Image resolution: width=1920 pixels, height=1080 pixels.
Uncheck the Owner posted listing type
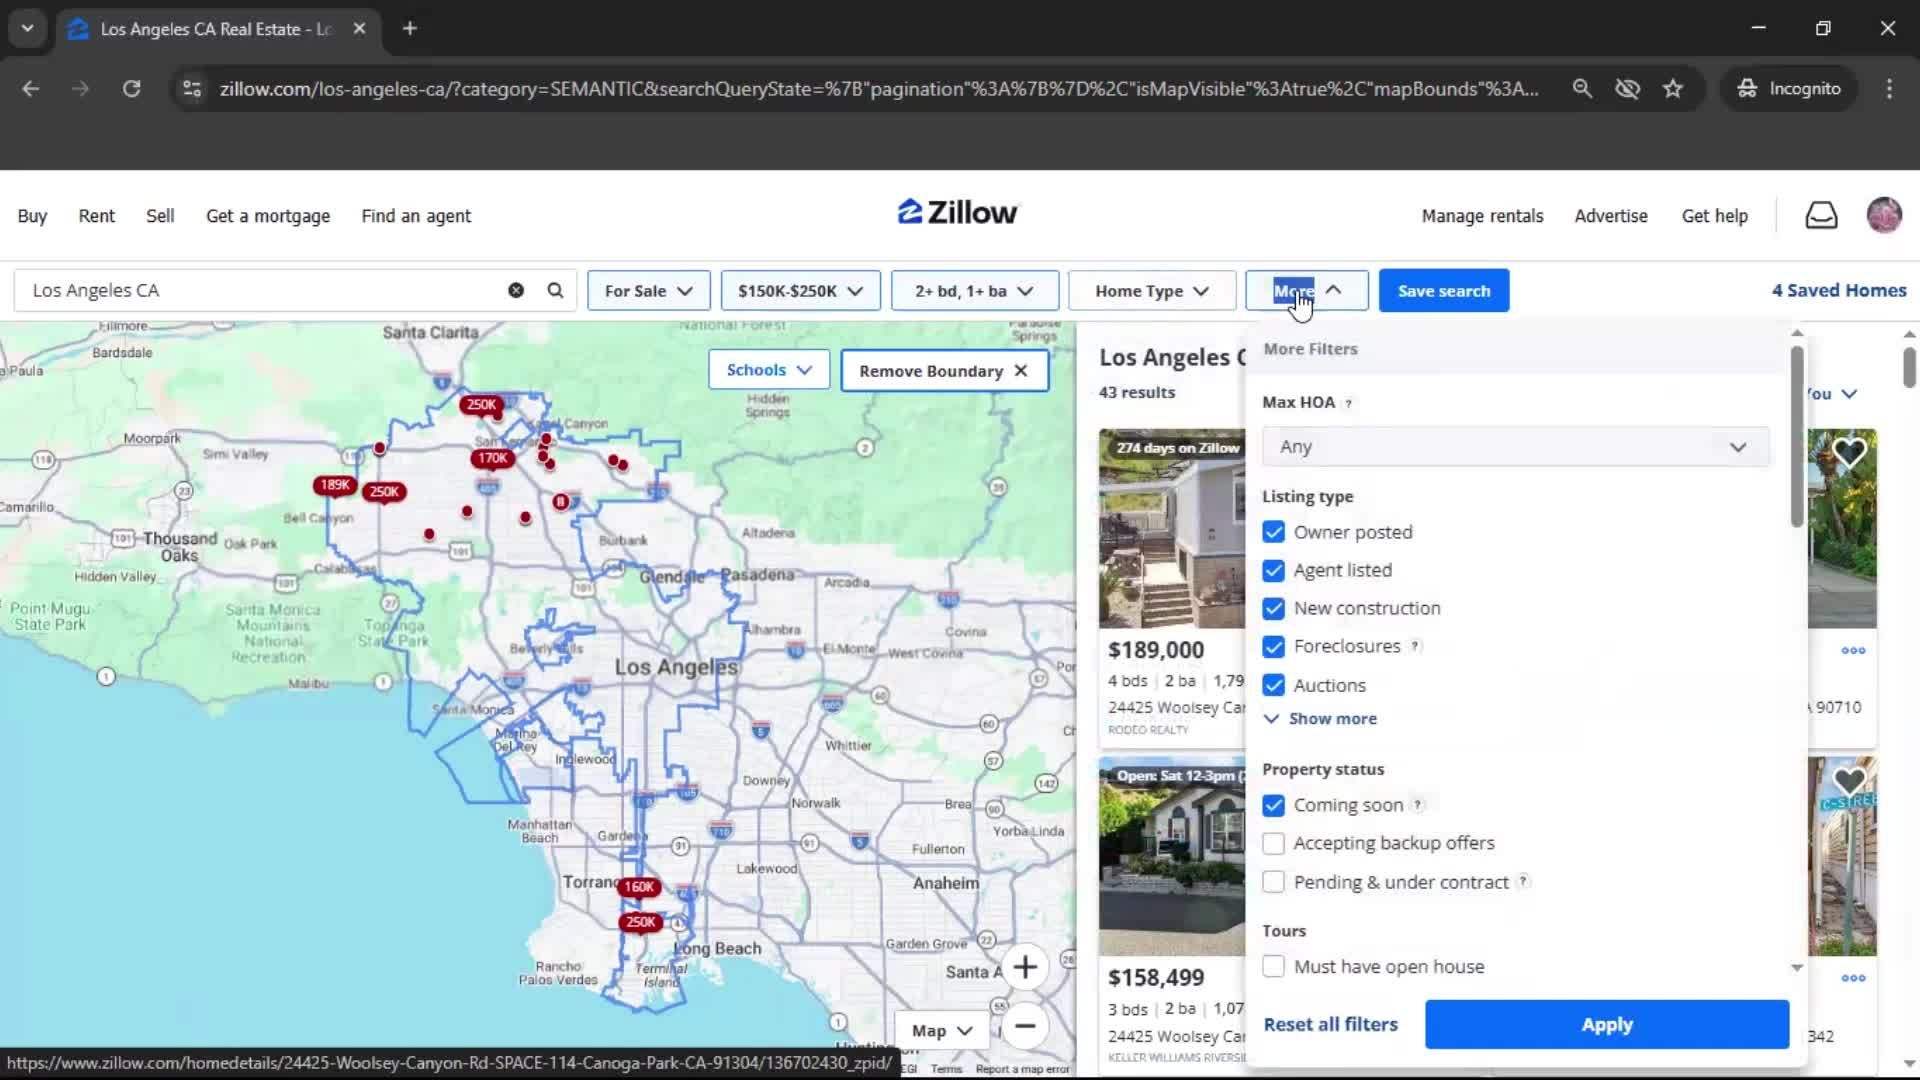click(x=1273, y=531)
